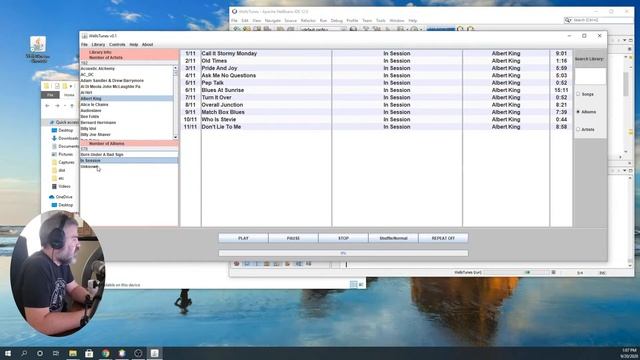
Task: Open the File menu in WallyTunes
Action: (x=84, y=44)
